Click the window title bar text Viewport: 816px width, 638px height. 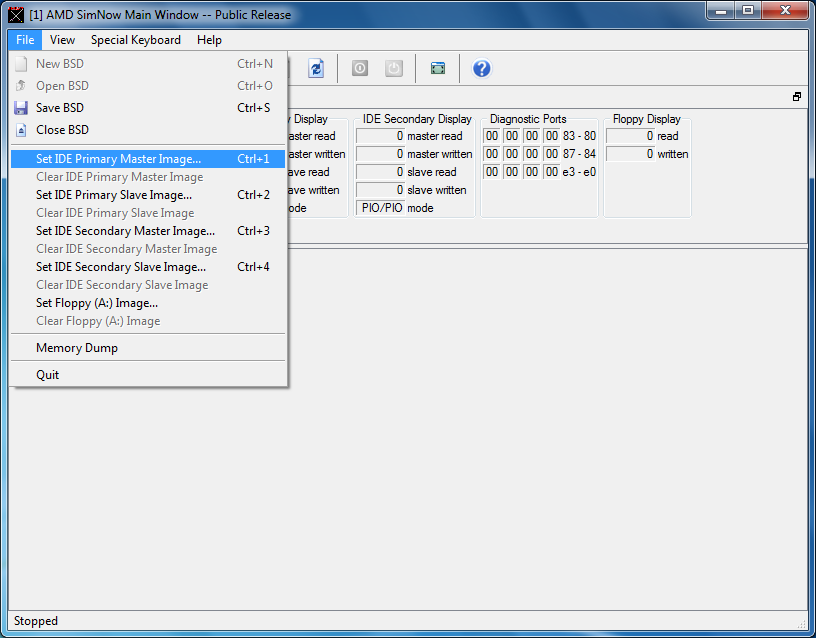pyautogui.click(x=160, y=15)
